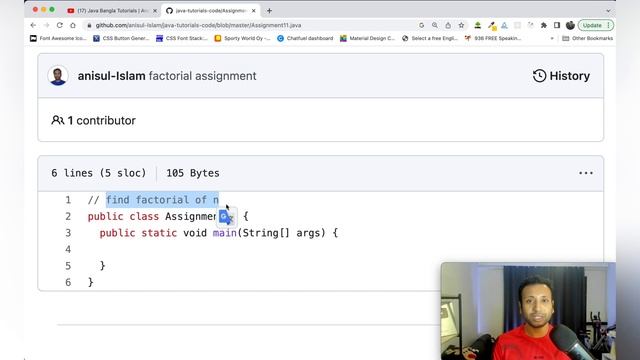View the file History
This screenshot has height=360, width=640.
(x=561, y=76)
